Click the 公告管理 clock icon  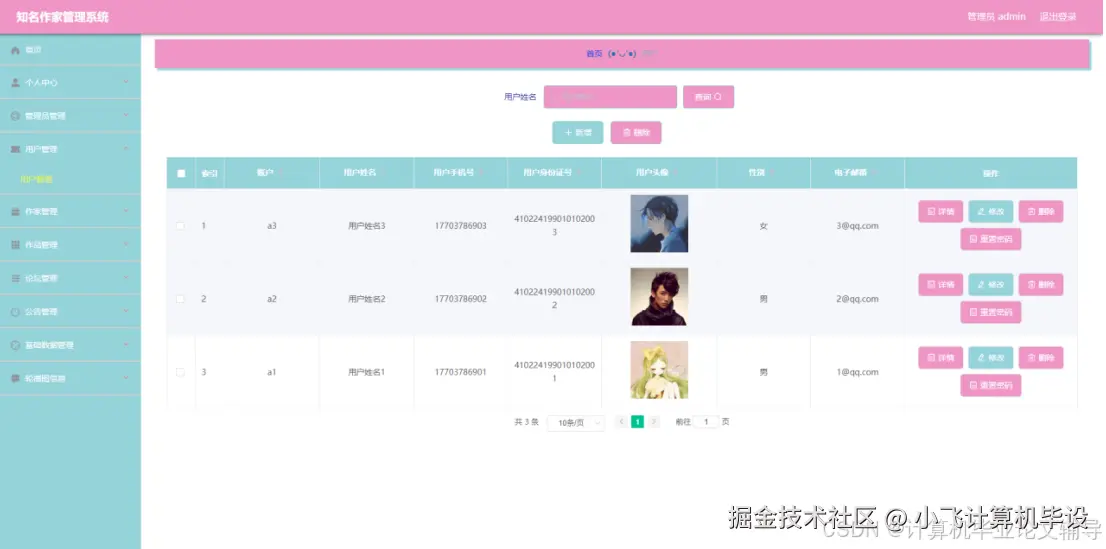[x=16, y=312]
